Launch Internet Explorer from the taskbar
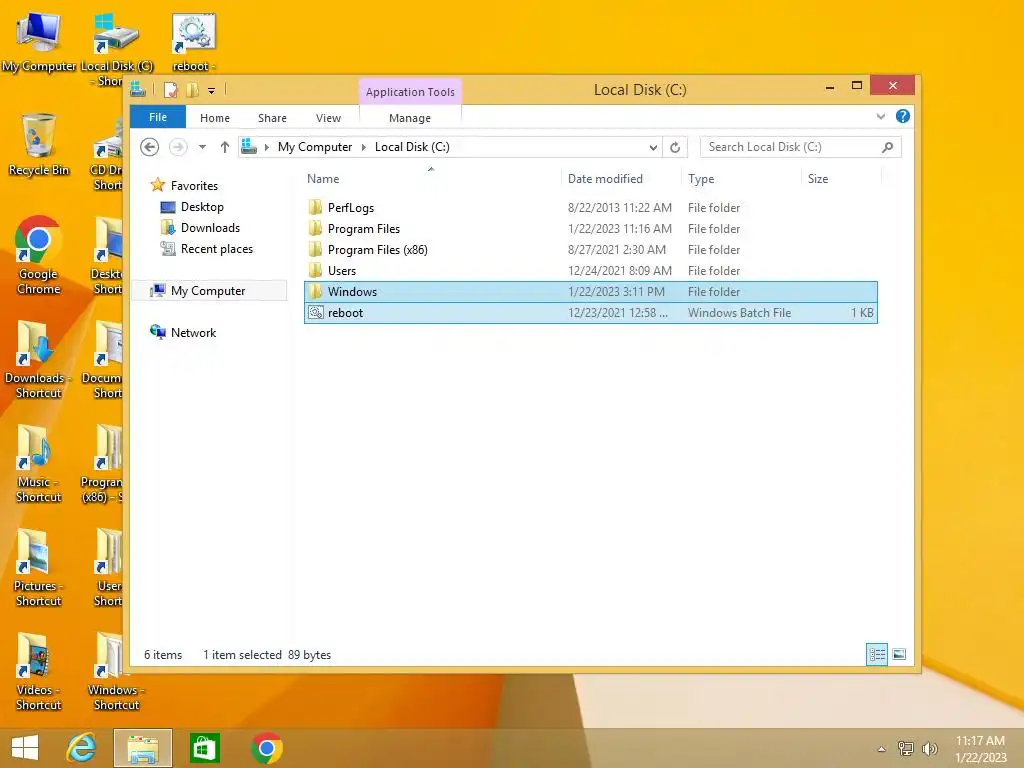The height and width of the screenshot is (768, 1024). tap(81, 748)
